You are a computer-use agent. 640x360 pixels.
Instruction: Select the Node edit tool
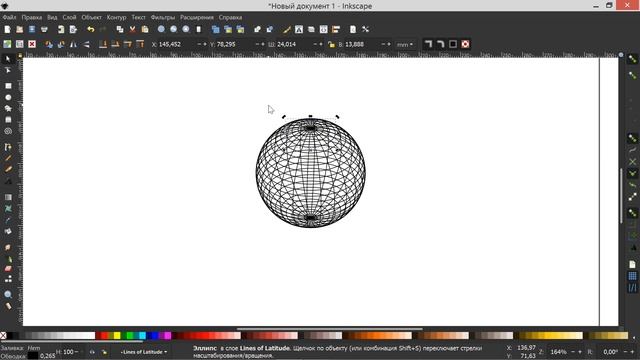(8, 71)
